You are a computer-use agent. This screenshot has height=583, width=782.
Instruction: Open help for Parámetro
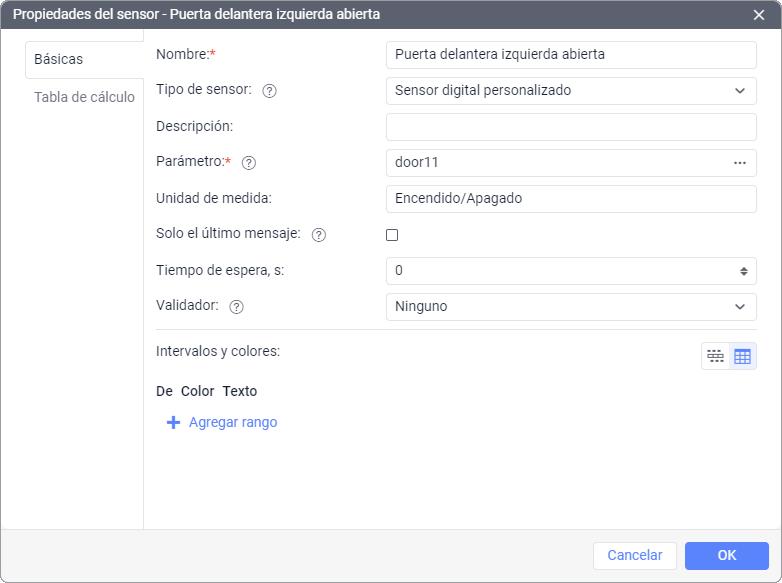[249, 163]
